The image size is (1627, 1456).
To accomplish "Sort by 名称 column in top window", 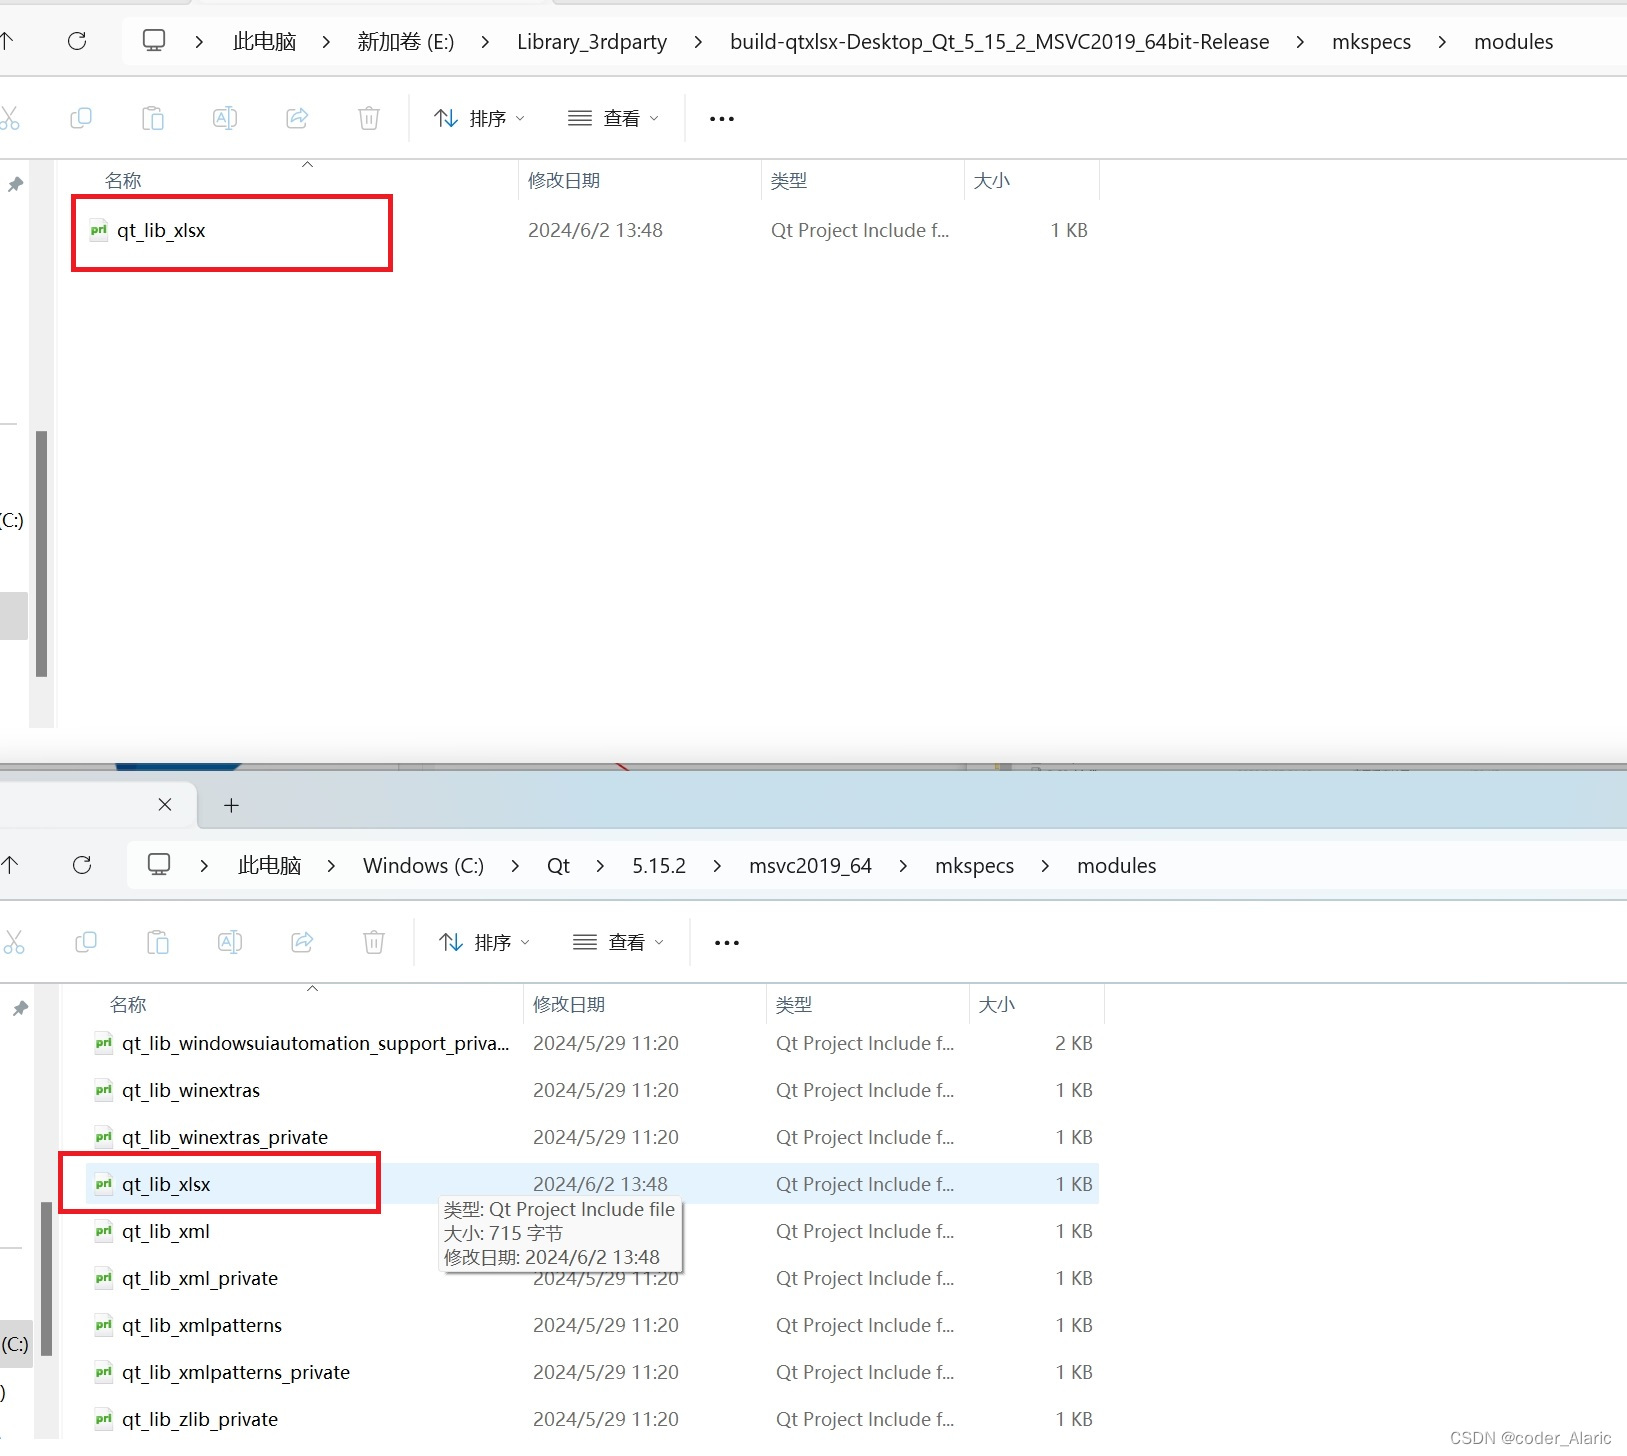I will click(123, 180).
